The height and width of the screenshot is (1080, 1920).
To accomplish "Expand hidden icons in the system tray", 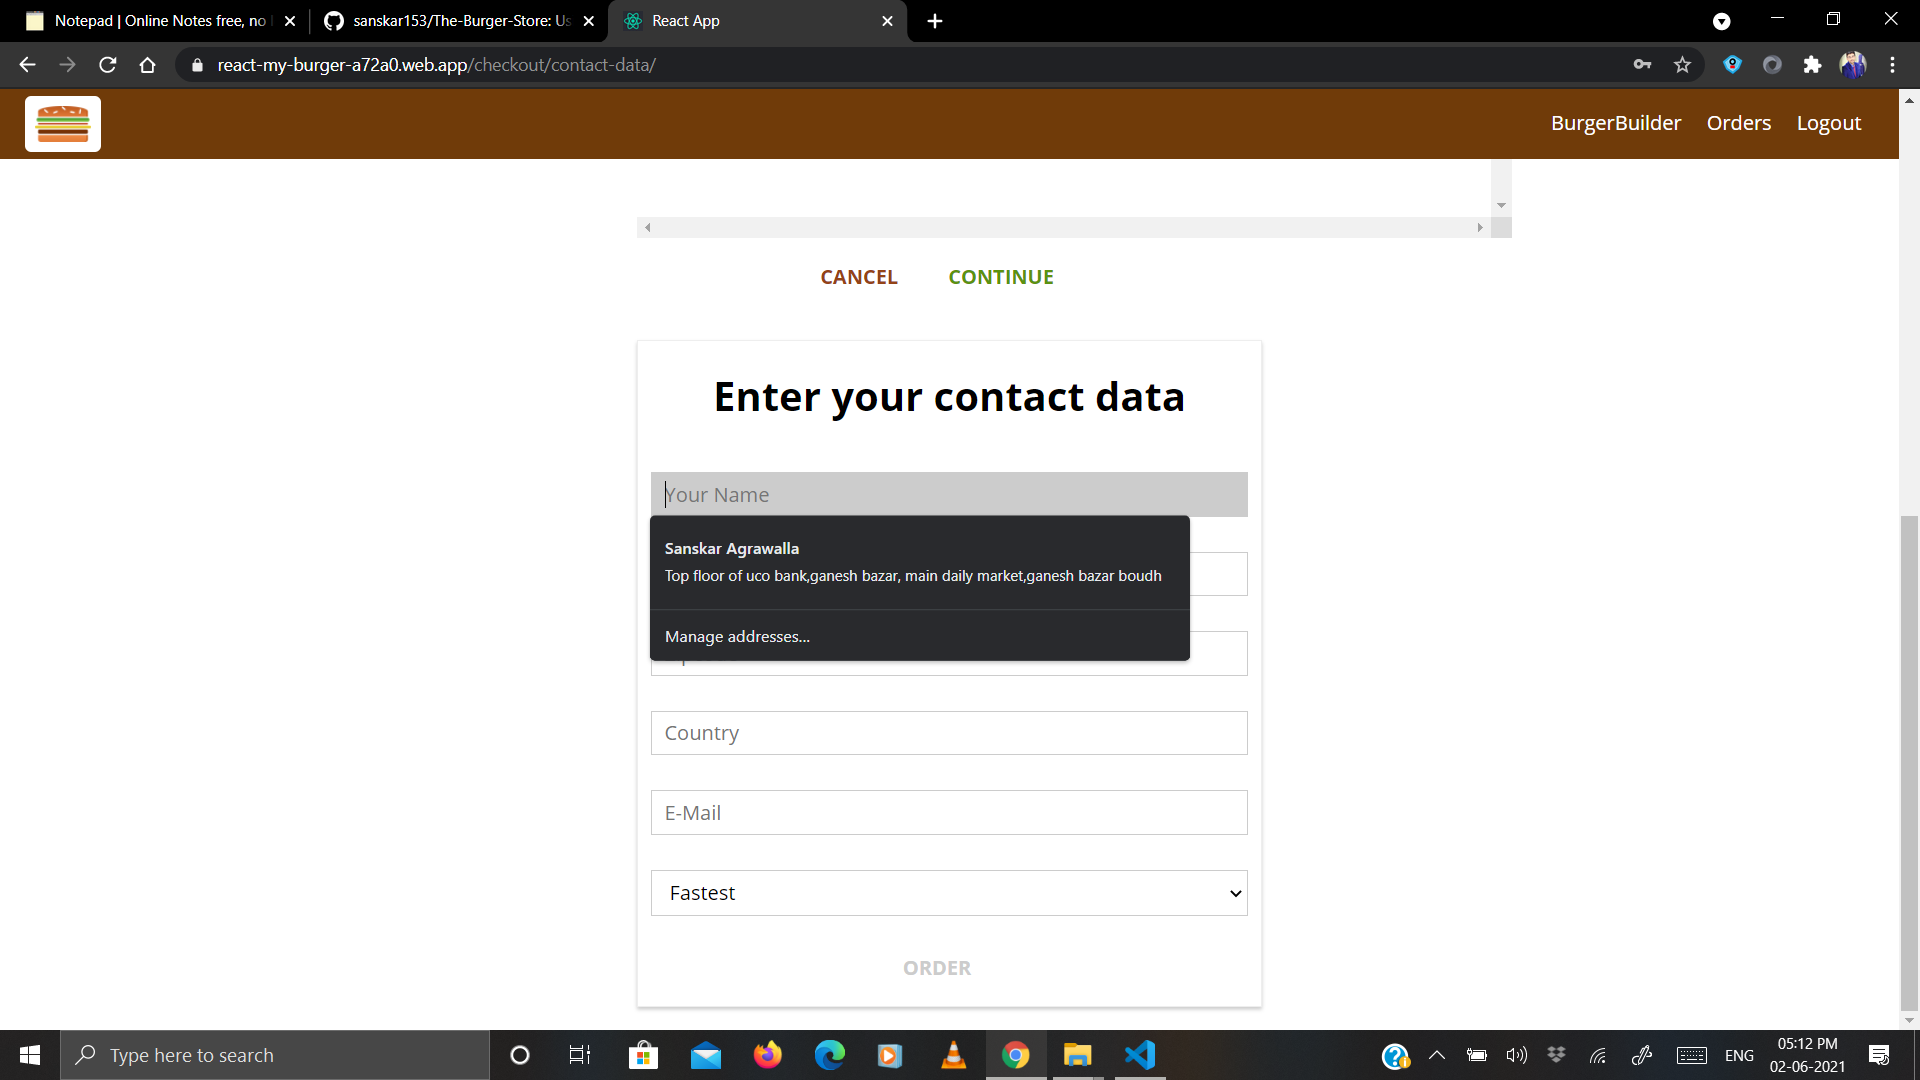I will coord(1437,1054).
